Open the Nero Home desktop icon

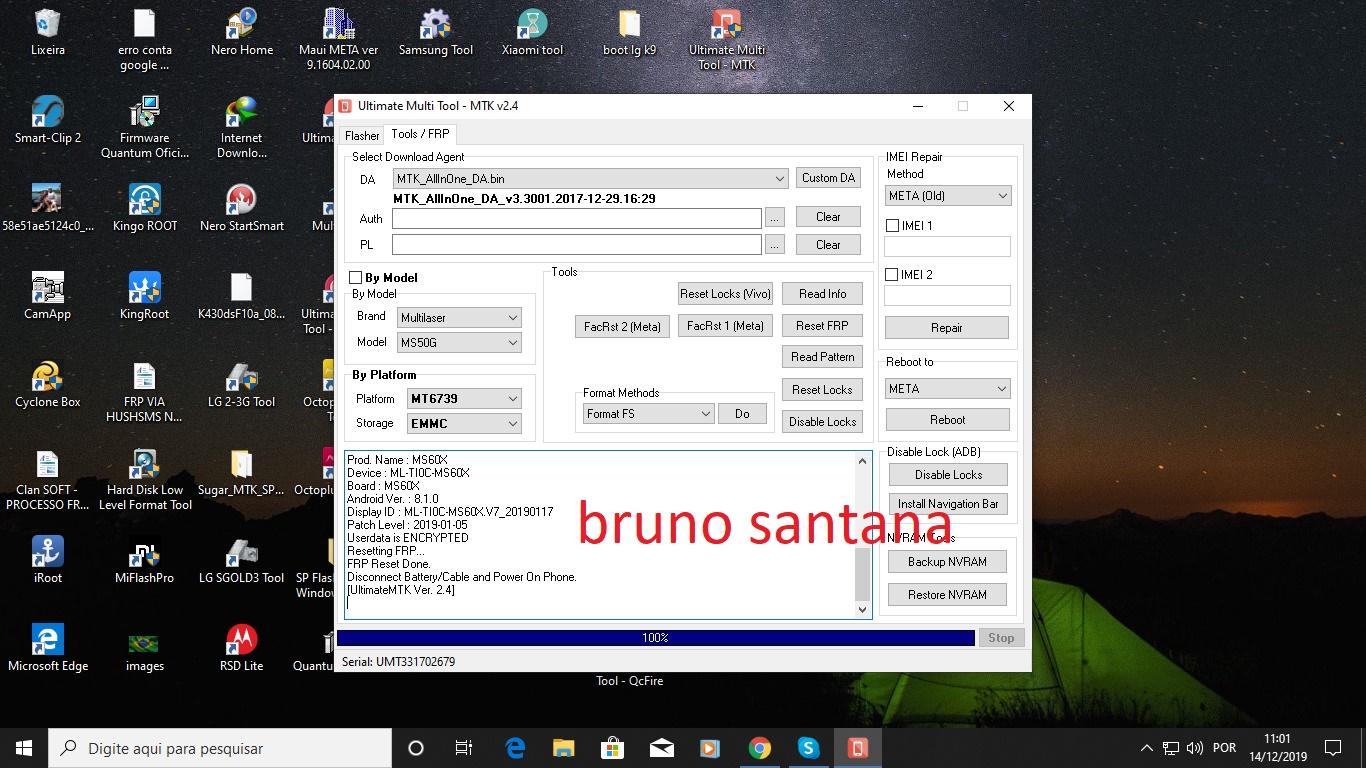click(242, 33)
